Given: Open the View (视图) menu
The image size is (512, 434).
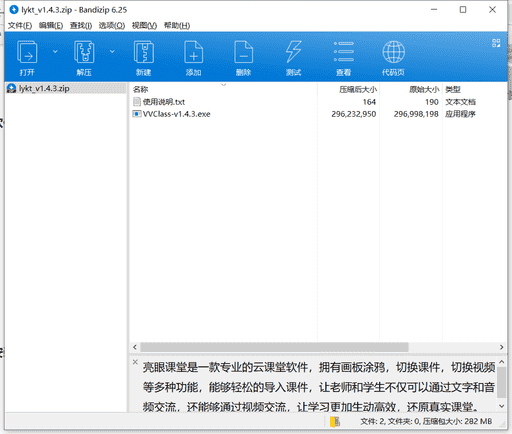Looking at the screenshot, I should (x=144, y=26).
